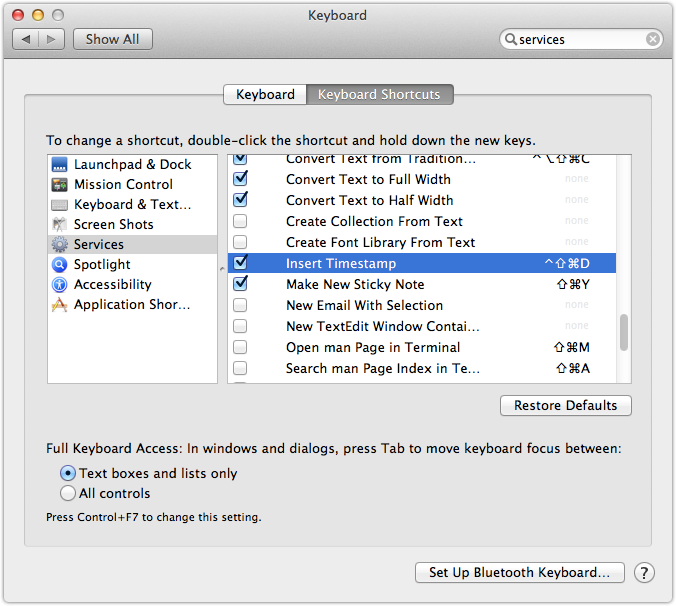Select Application Shortcuts category
The width and height of the screenshot is (676, 606).
coord(132,305)
